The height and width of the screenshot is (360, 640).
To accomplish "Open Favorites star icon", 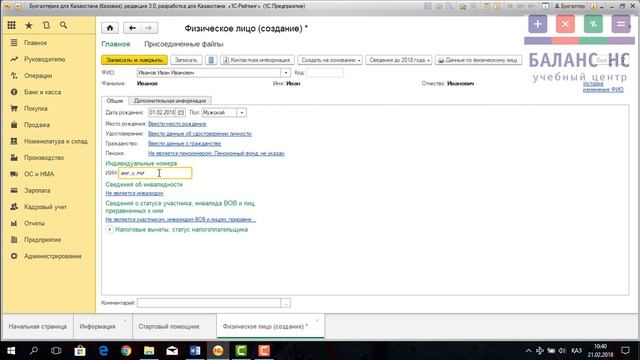I will (29, 25).
